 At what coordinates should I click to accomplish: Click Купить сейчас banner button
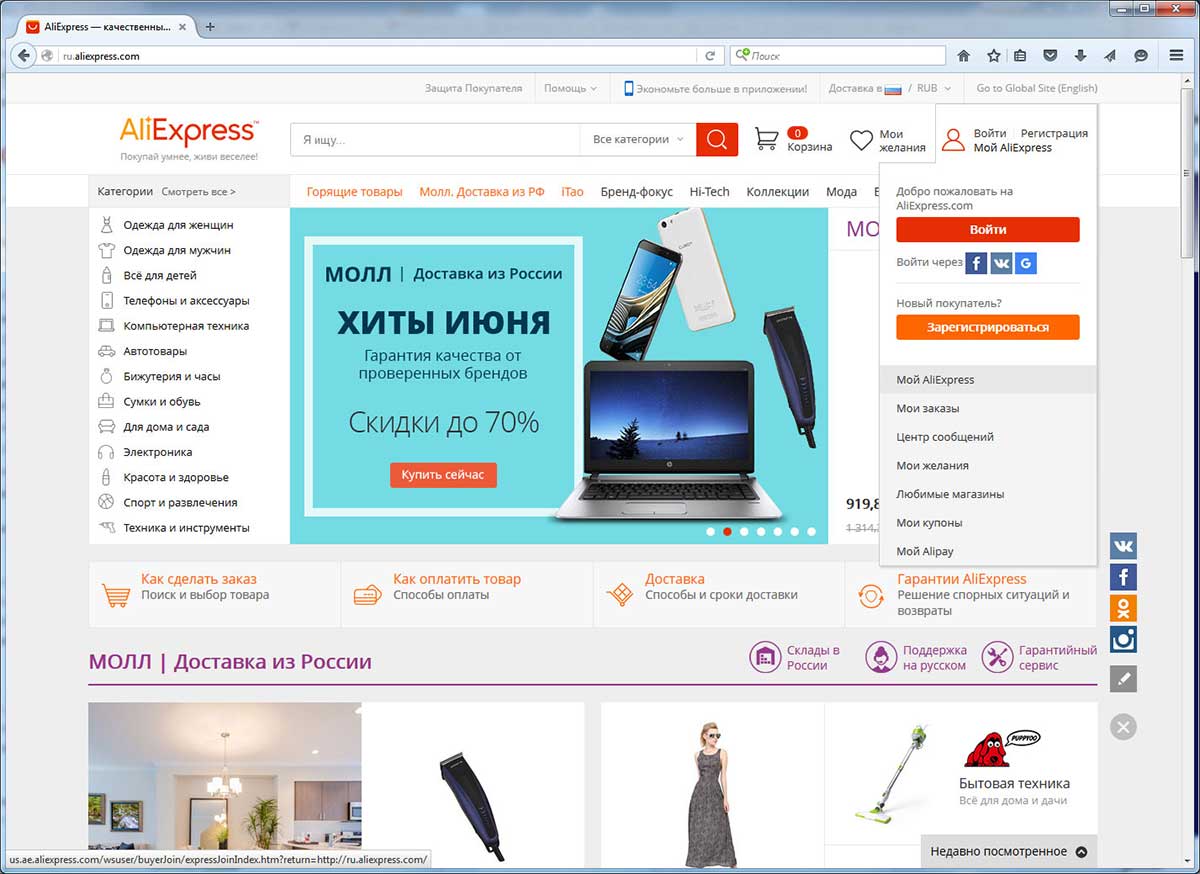[x=443, y=474]
